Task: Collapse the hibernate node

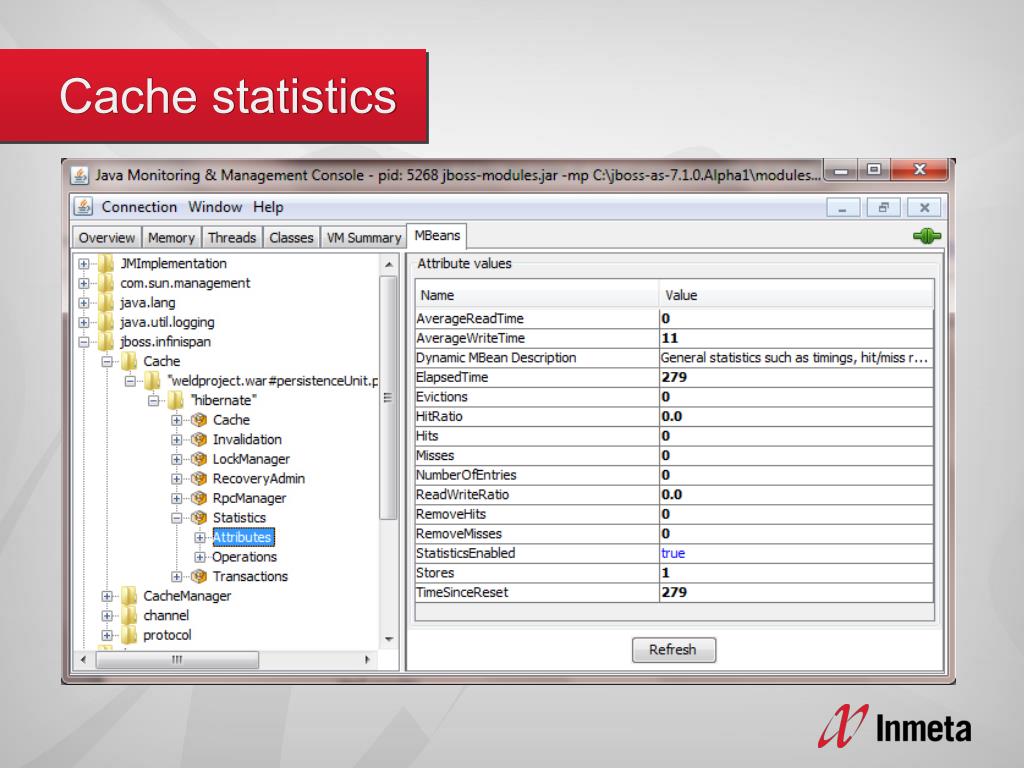Action: (x=153, y=400)
